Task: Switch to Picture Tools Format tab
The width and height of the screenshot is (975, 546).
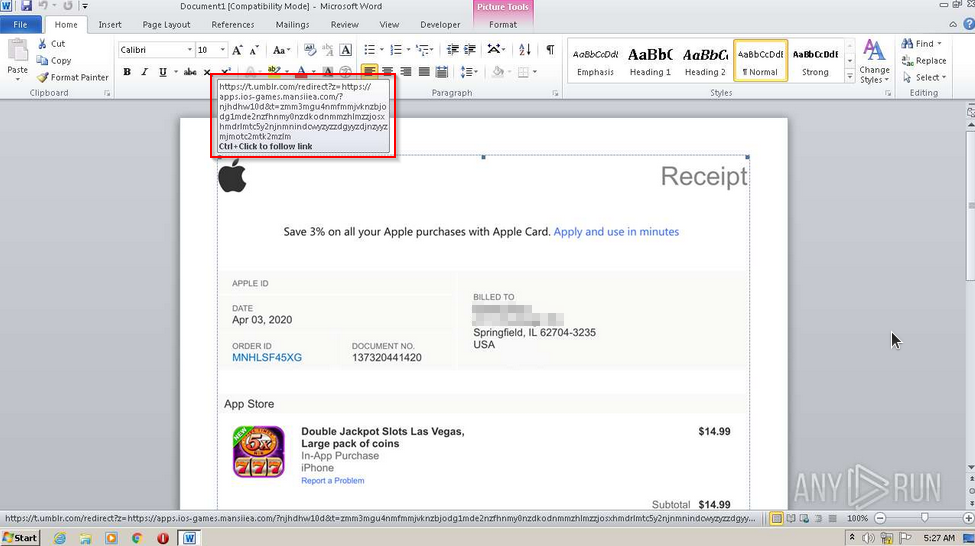Action: tap(502, 24)
